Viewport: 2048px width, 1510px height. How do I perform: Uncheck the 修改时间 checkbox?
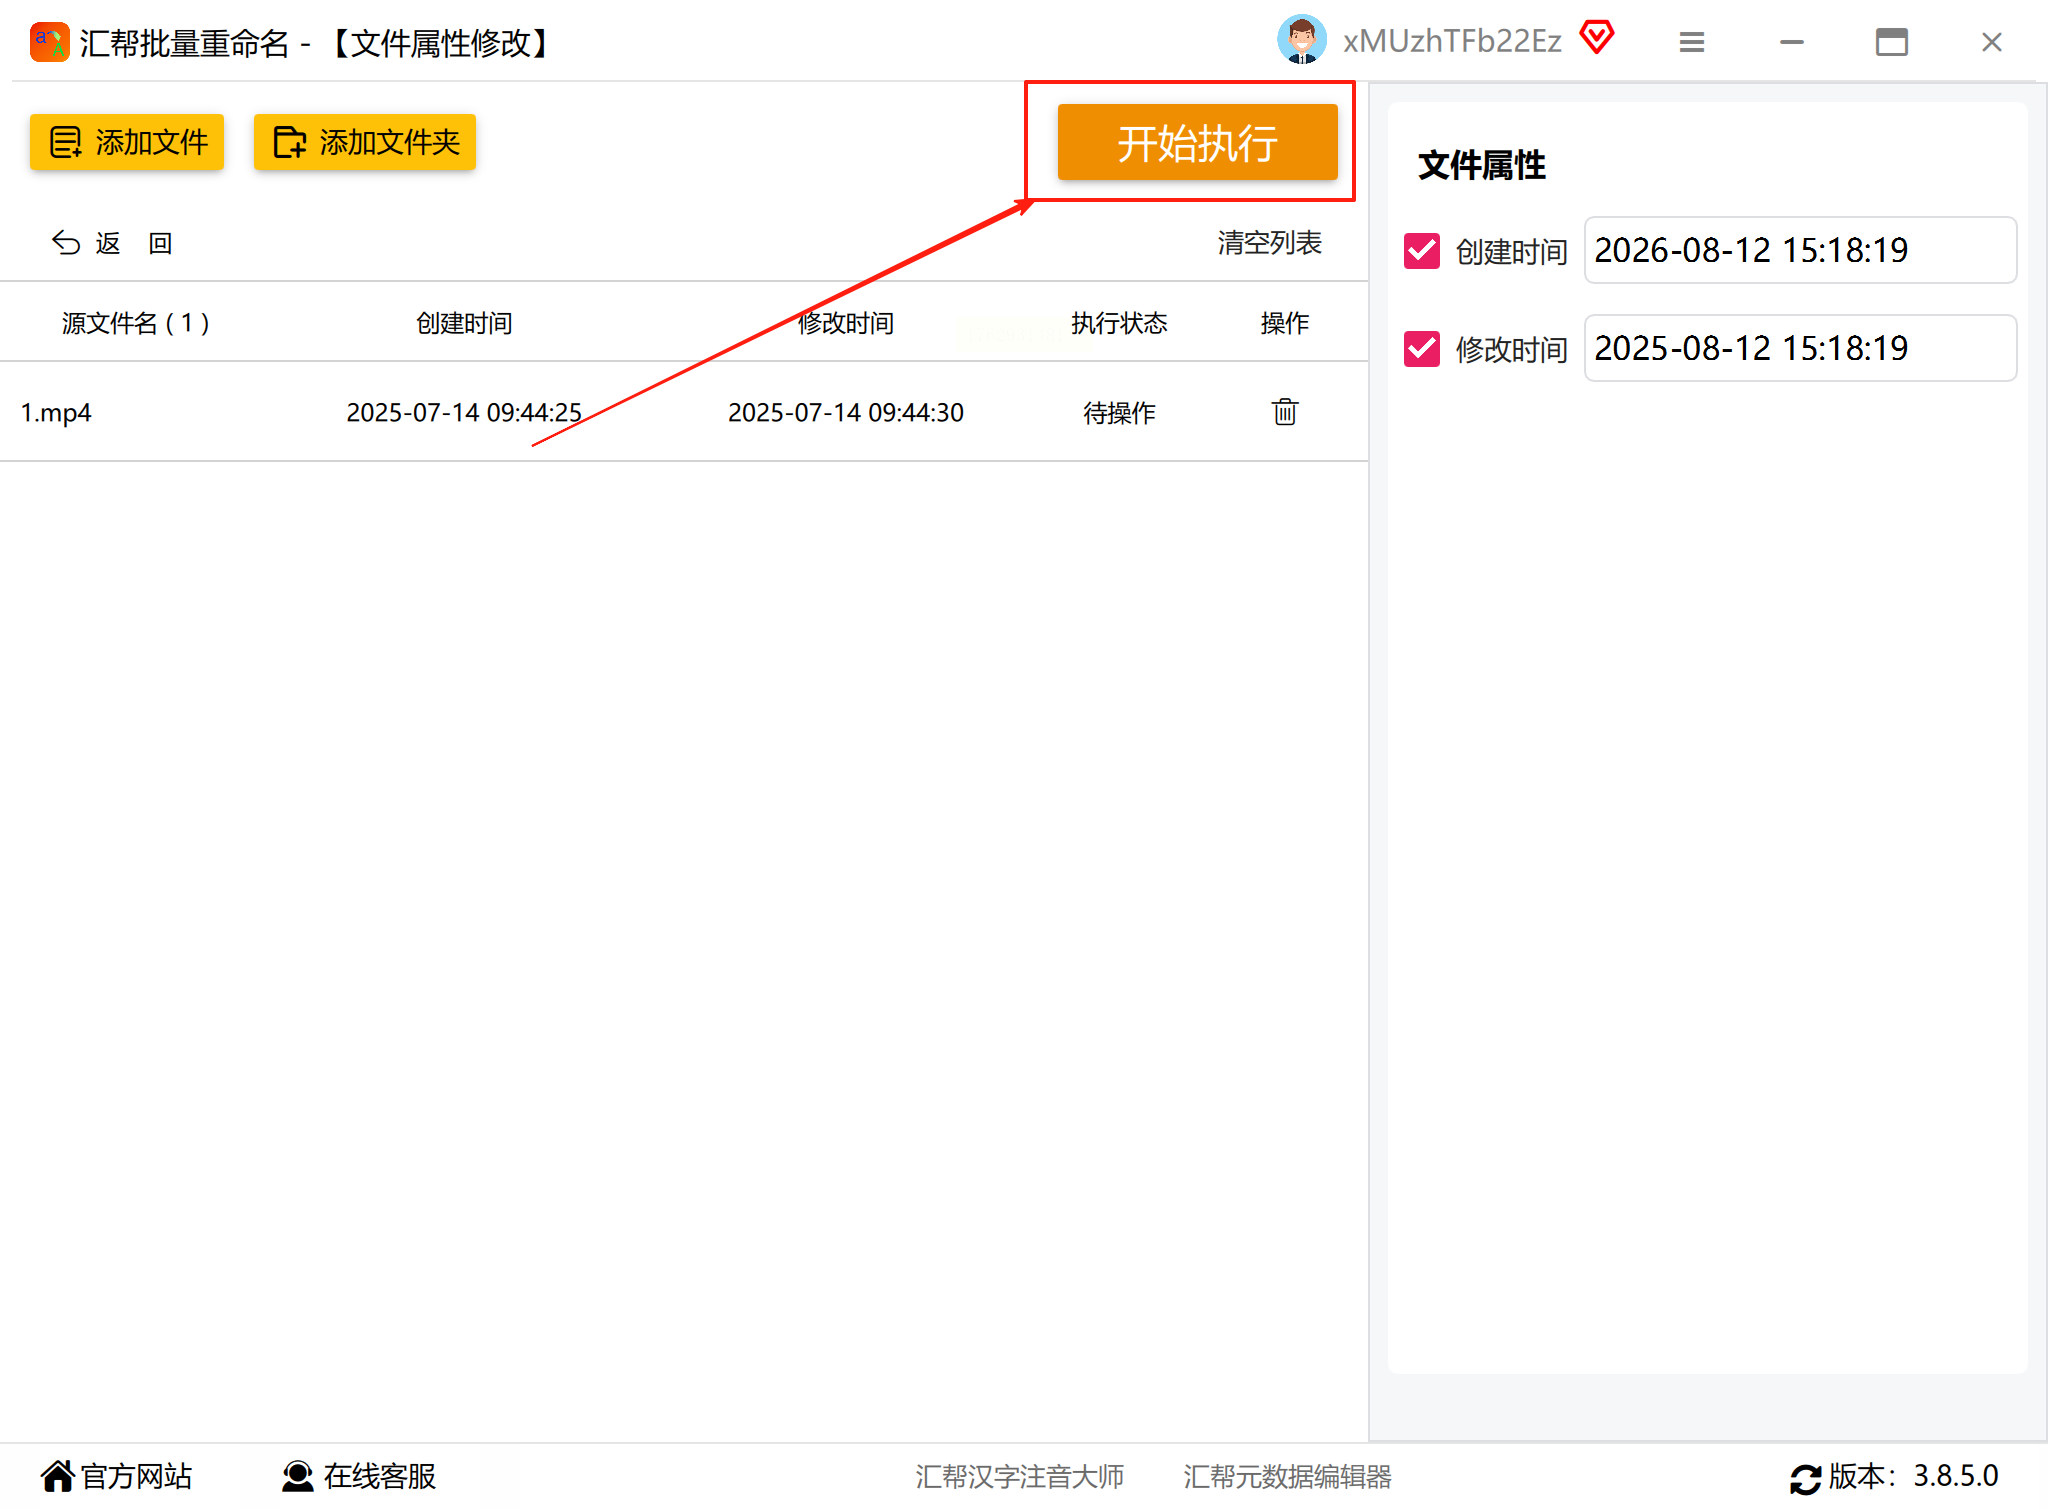1421,349
